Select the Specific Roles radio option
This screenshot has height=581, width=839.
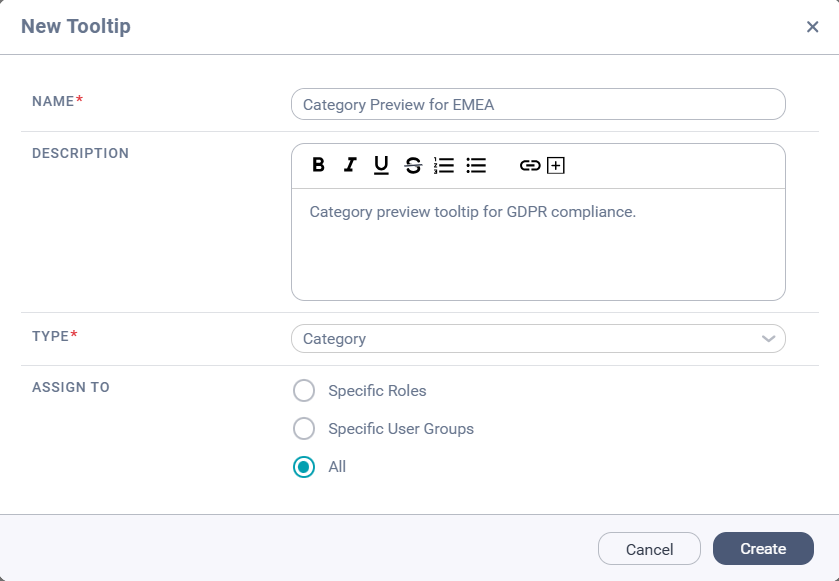coord(304,391)
